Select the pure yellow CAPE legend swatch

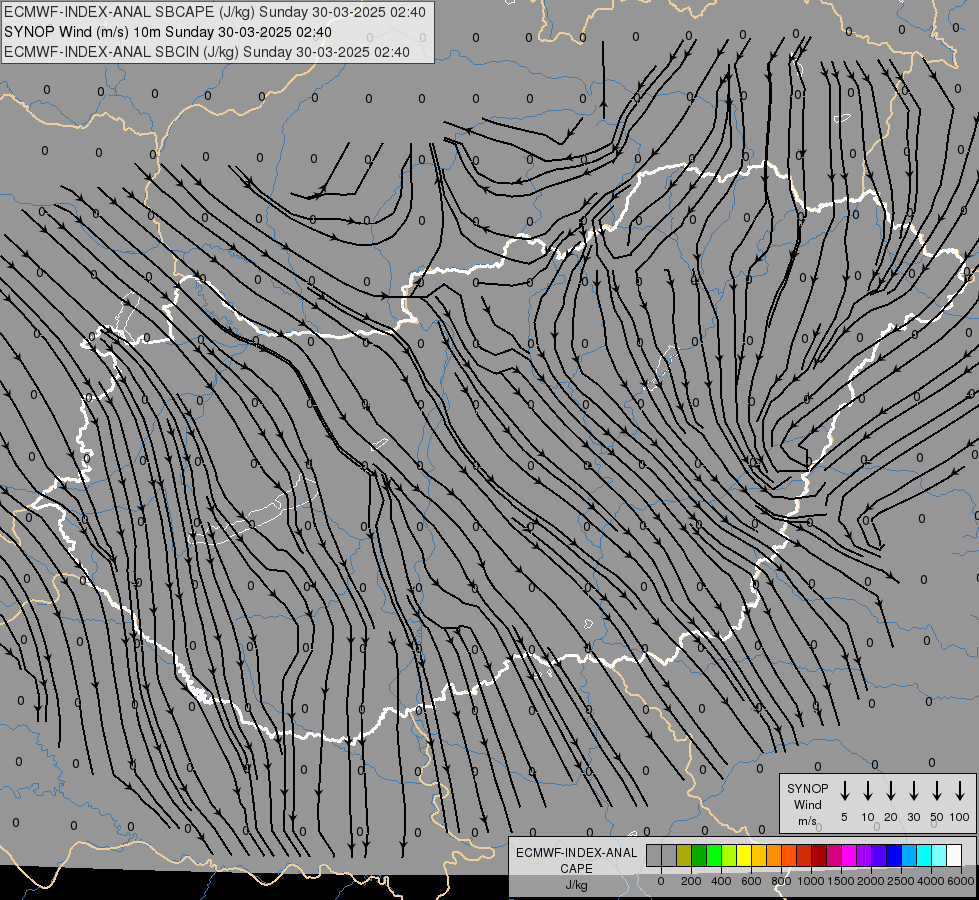click(x=744, y=856)
